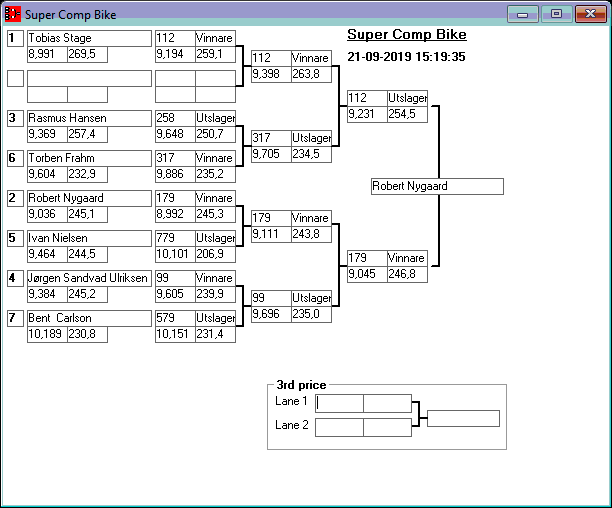Click the Rasmus Hansen competitor field

[89, 118]
